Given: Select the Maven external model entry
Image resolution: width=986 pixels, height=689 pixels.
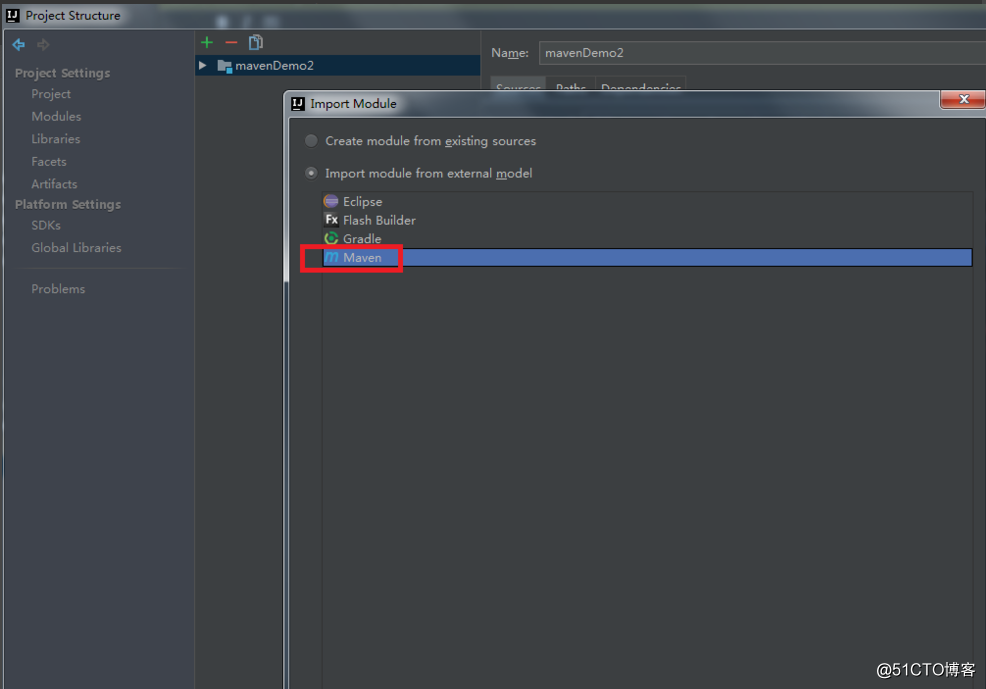Looking at the screenshot, I should click(x=647, y=257).
